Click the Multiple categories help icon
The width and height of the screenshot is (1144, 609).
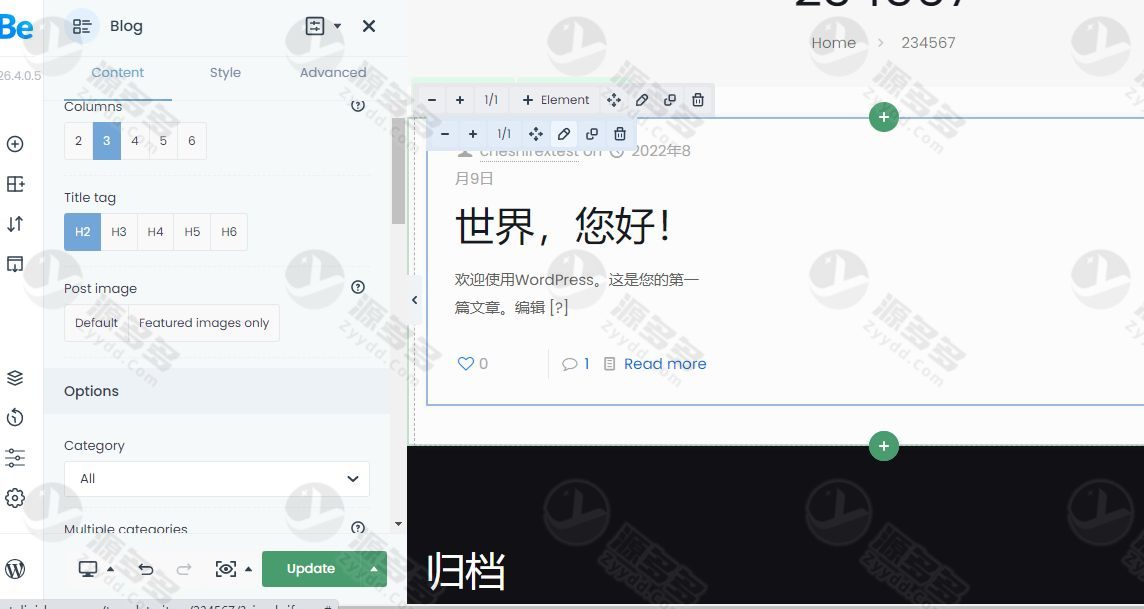pyautogui.click(x=358, y=528)
